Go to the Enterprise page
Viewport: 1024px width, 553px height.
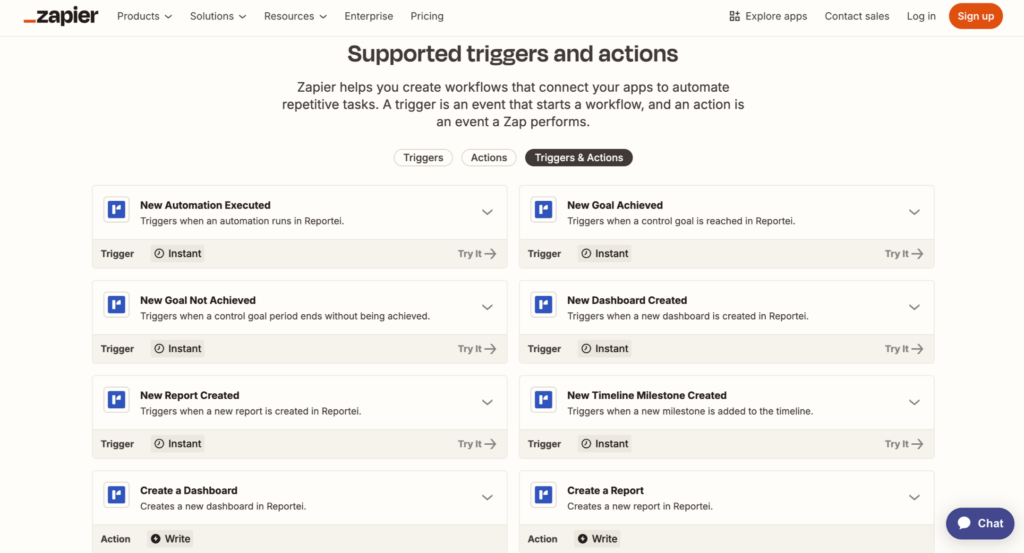coord(369,16)
